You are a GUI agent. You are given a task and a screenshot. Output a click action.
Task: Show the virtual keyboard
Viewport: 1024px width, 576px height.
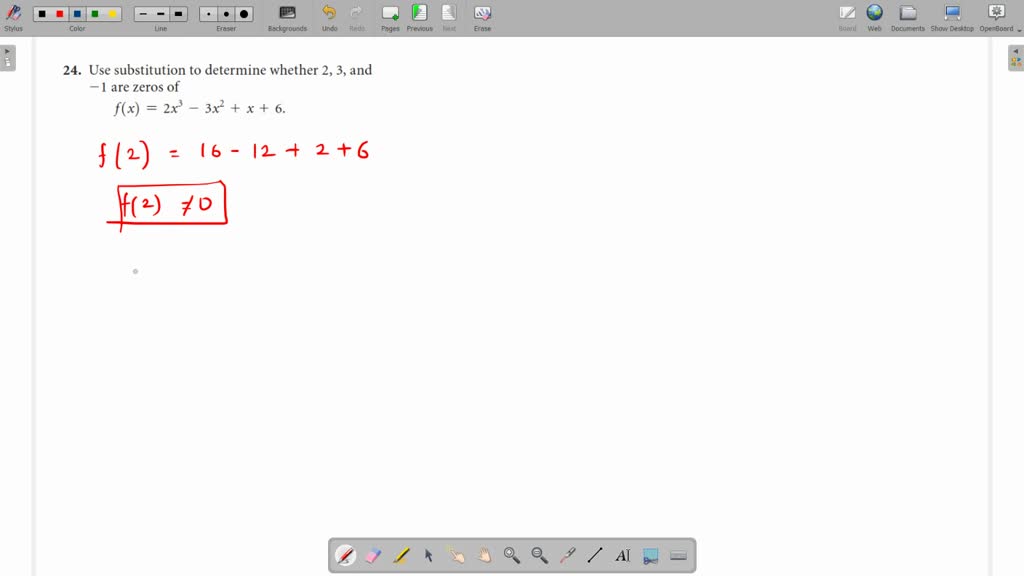[679, 555]
